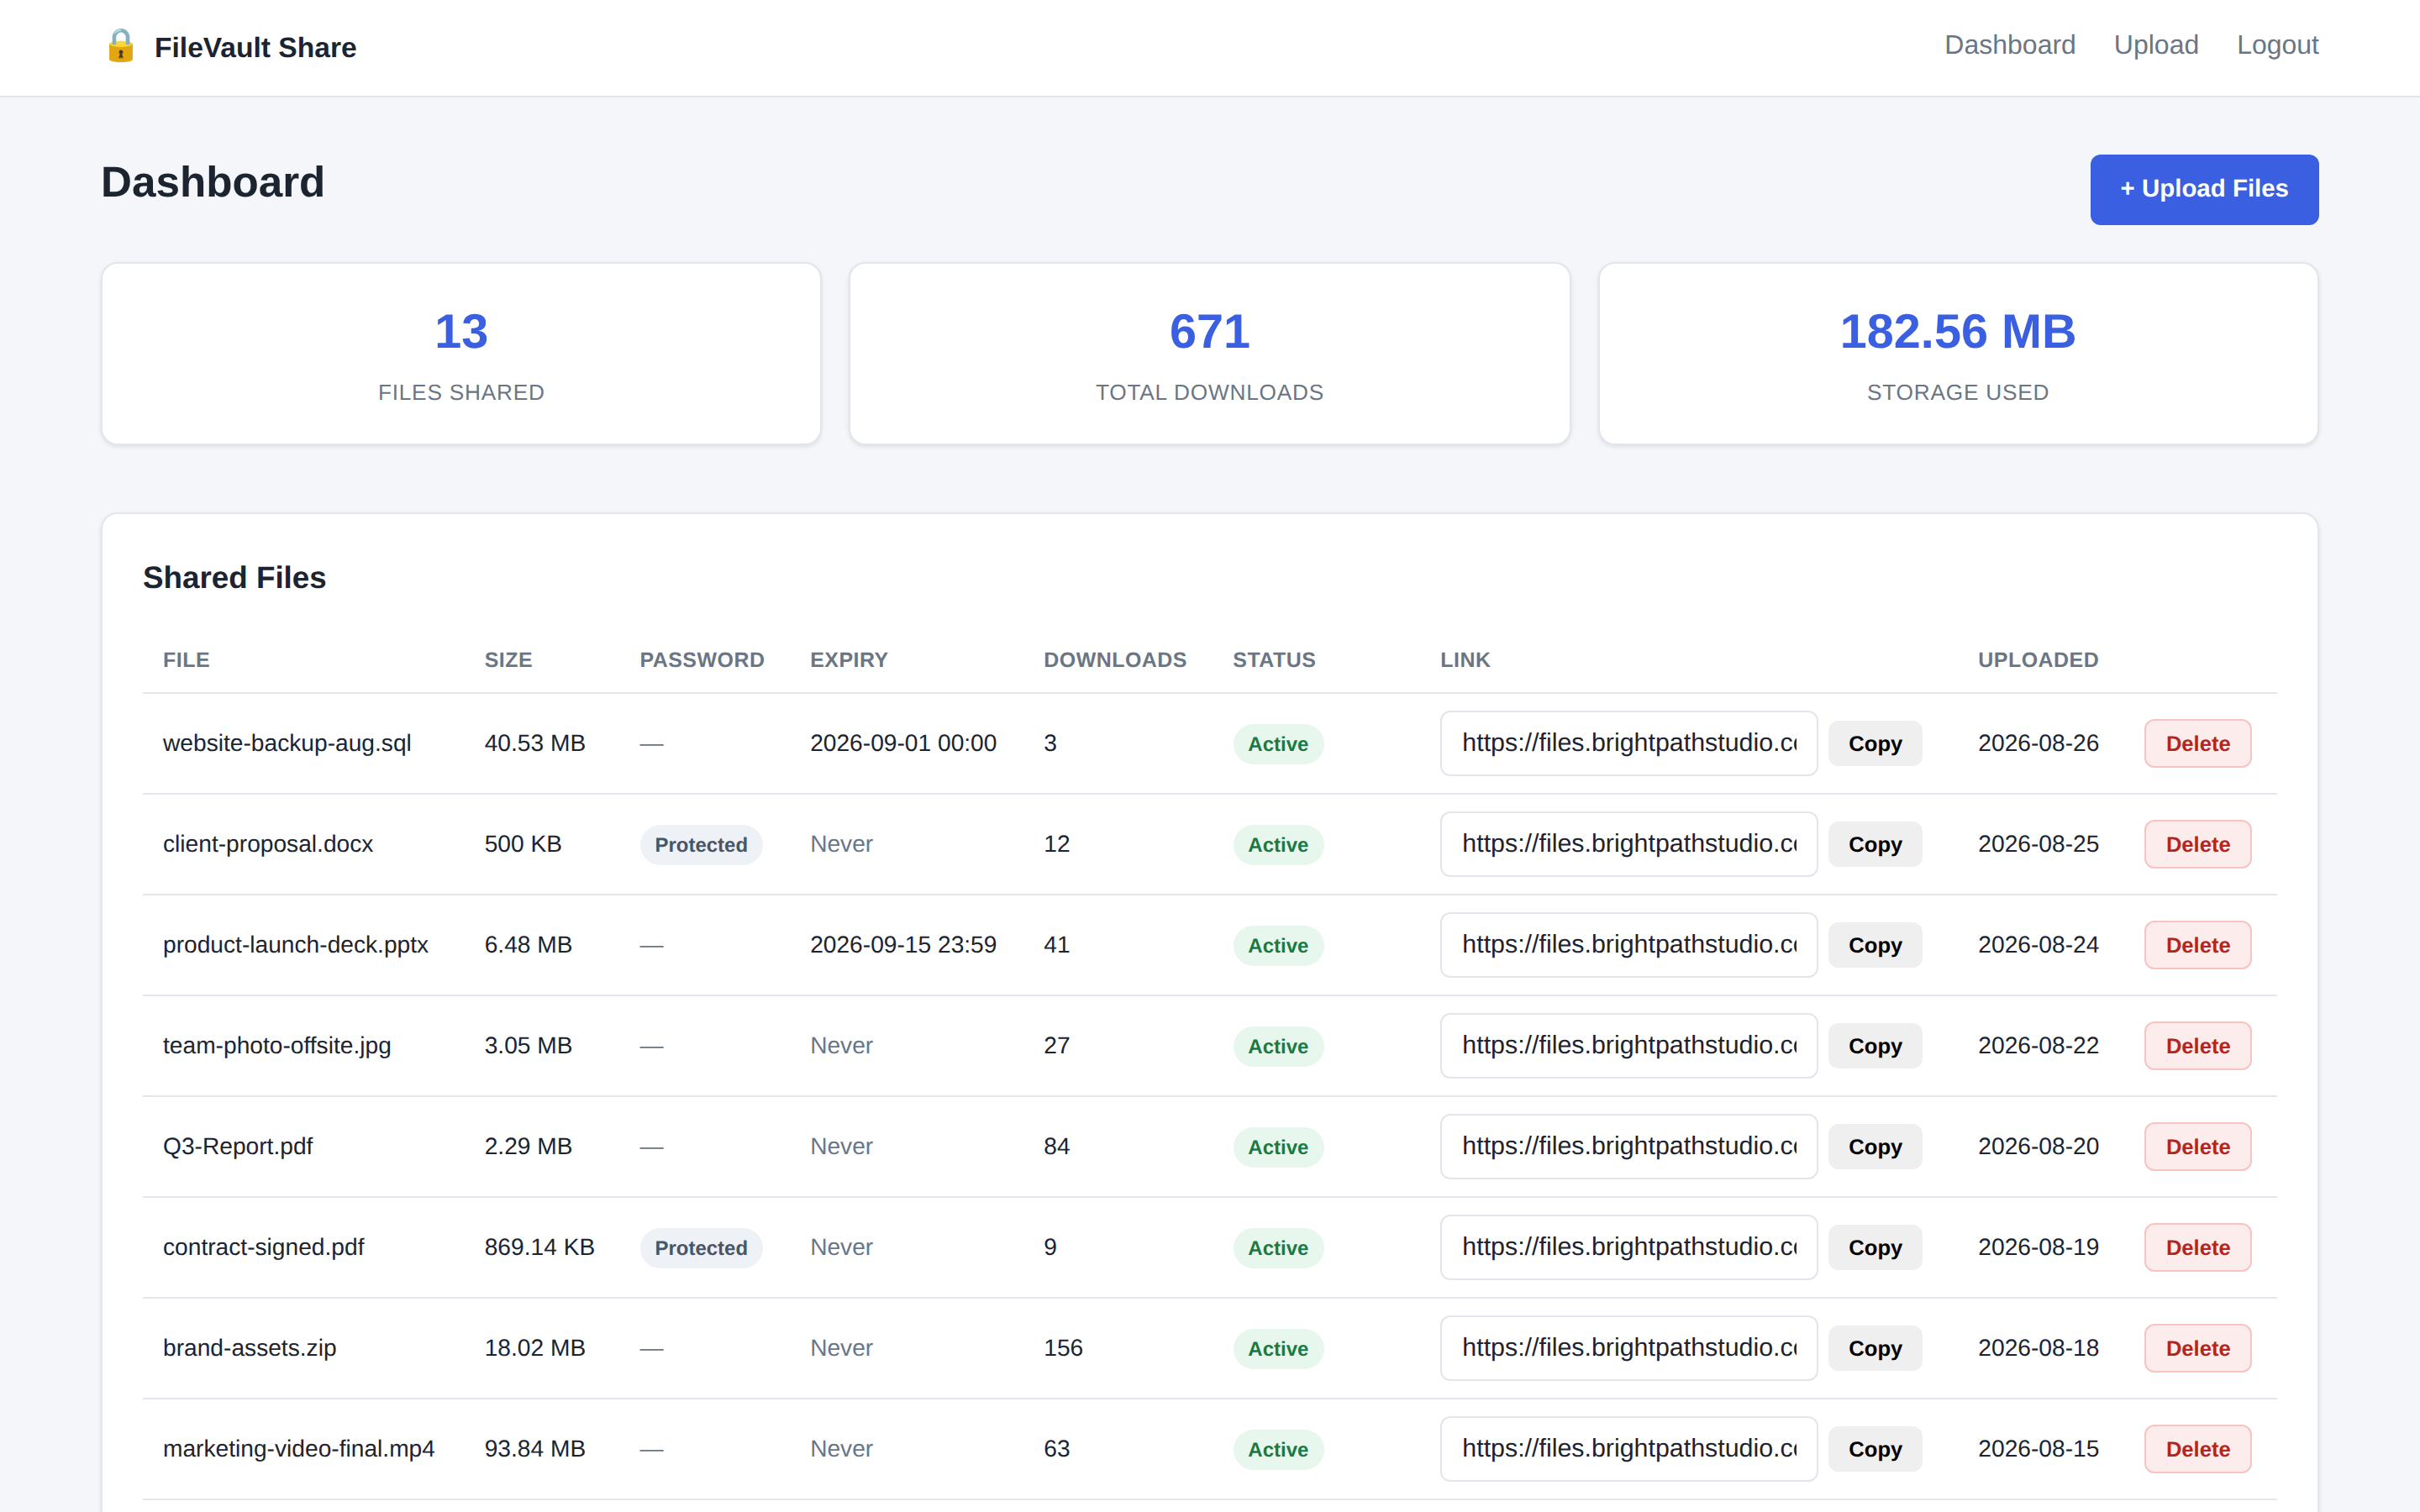Click the 40.53 MB size cell
Image resolution: width=2420 pixels, height=1512 pixels.
point(534,743)
